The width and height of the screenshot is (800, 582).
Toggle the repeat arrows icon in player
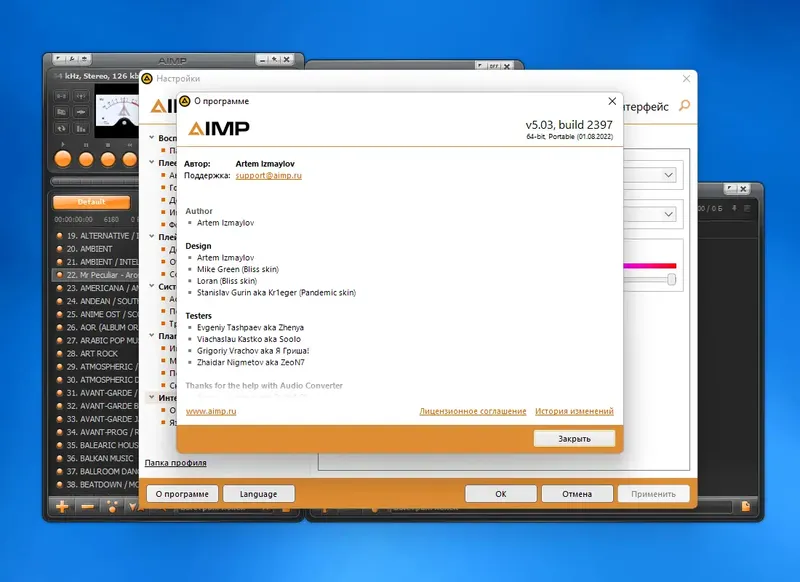pos(61,129)
